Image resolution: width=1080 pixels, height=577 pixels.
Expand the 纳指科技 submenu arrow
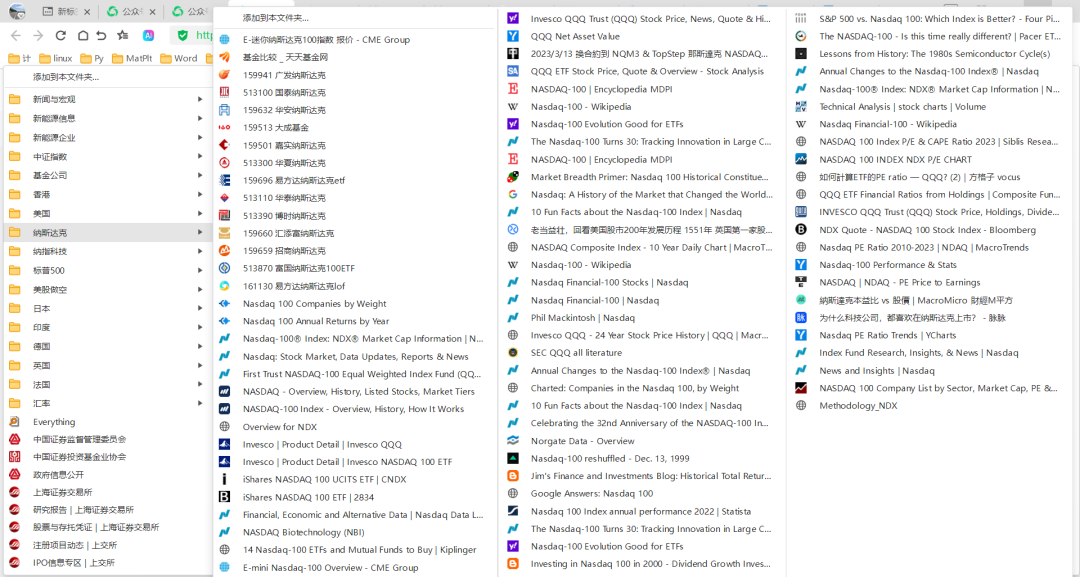click(200, 251)
